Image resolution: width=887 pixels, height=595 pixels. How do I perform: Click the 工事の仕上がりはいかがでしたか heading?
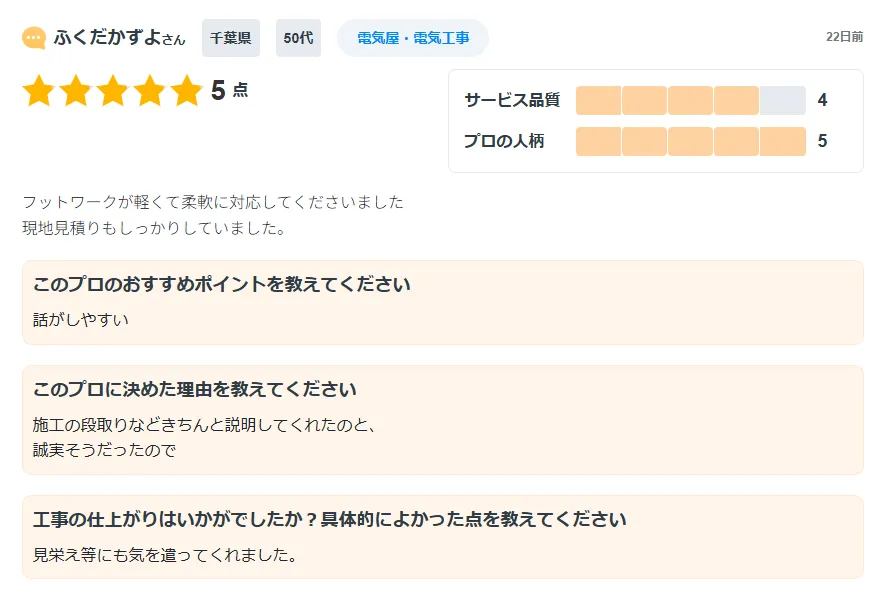click(330, 520)
